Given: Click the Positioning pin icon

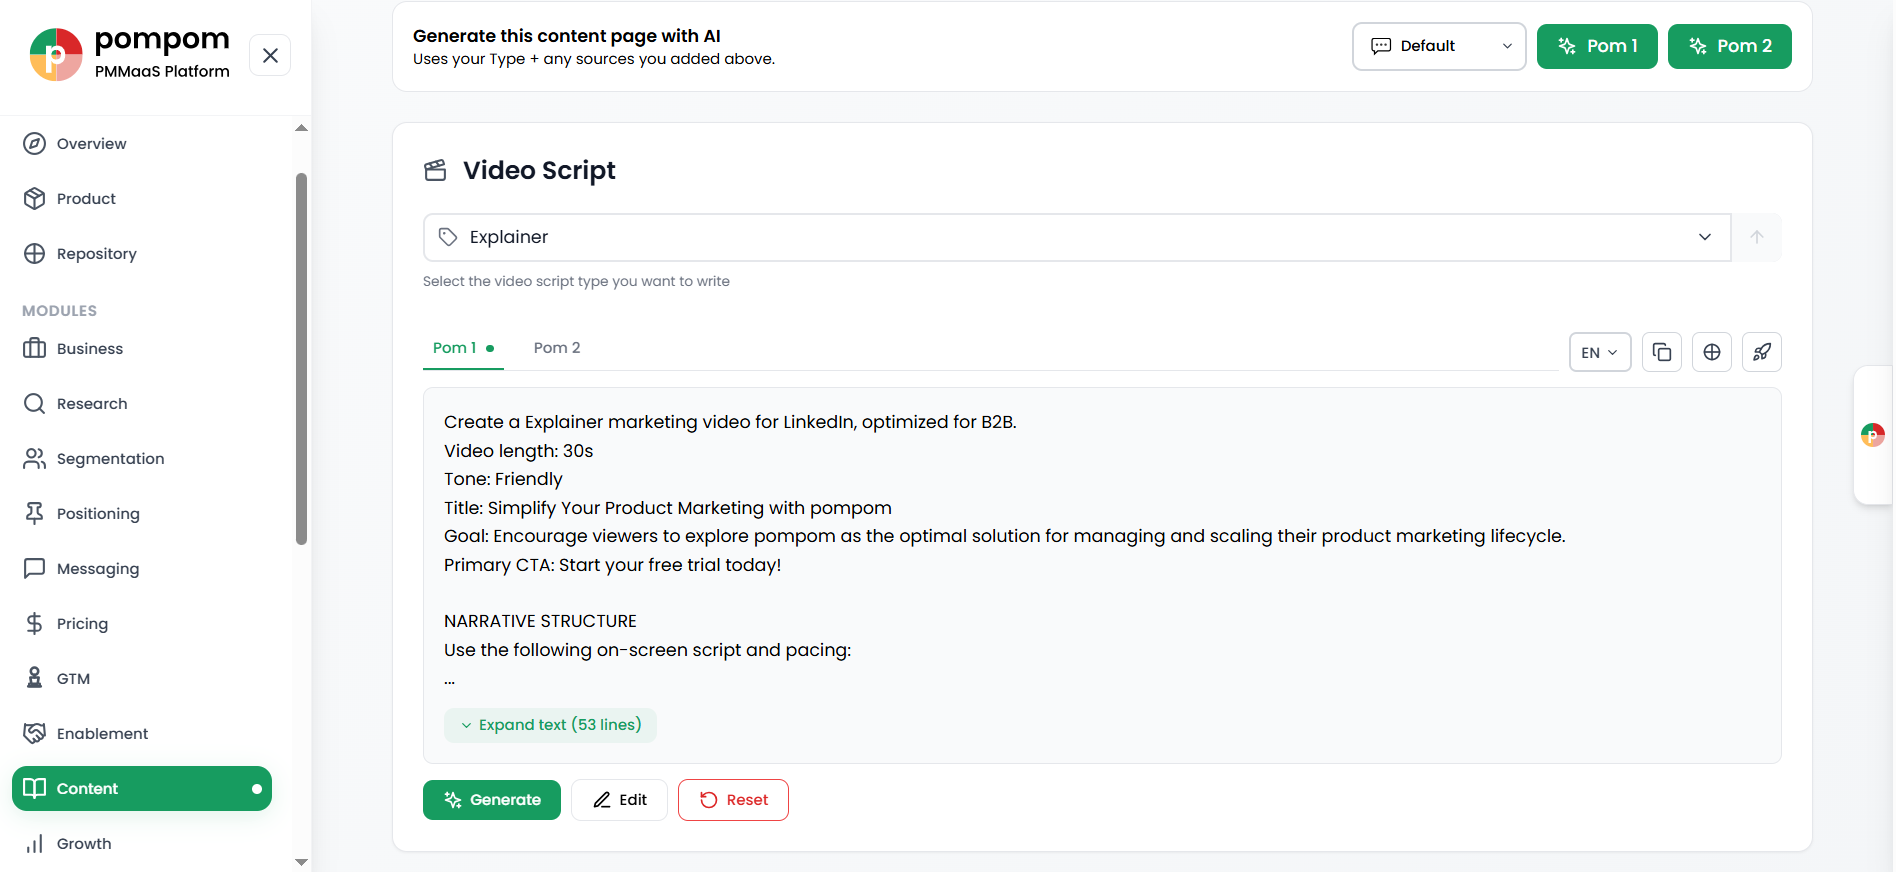Looking at the screenshot, I should (x=34, y=513).
